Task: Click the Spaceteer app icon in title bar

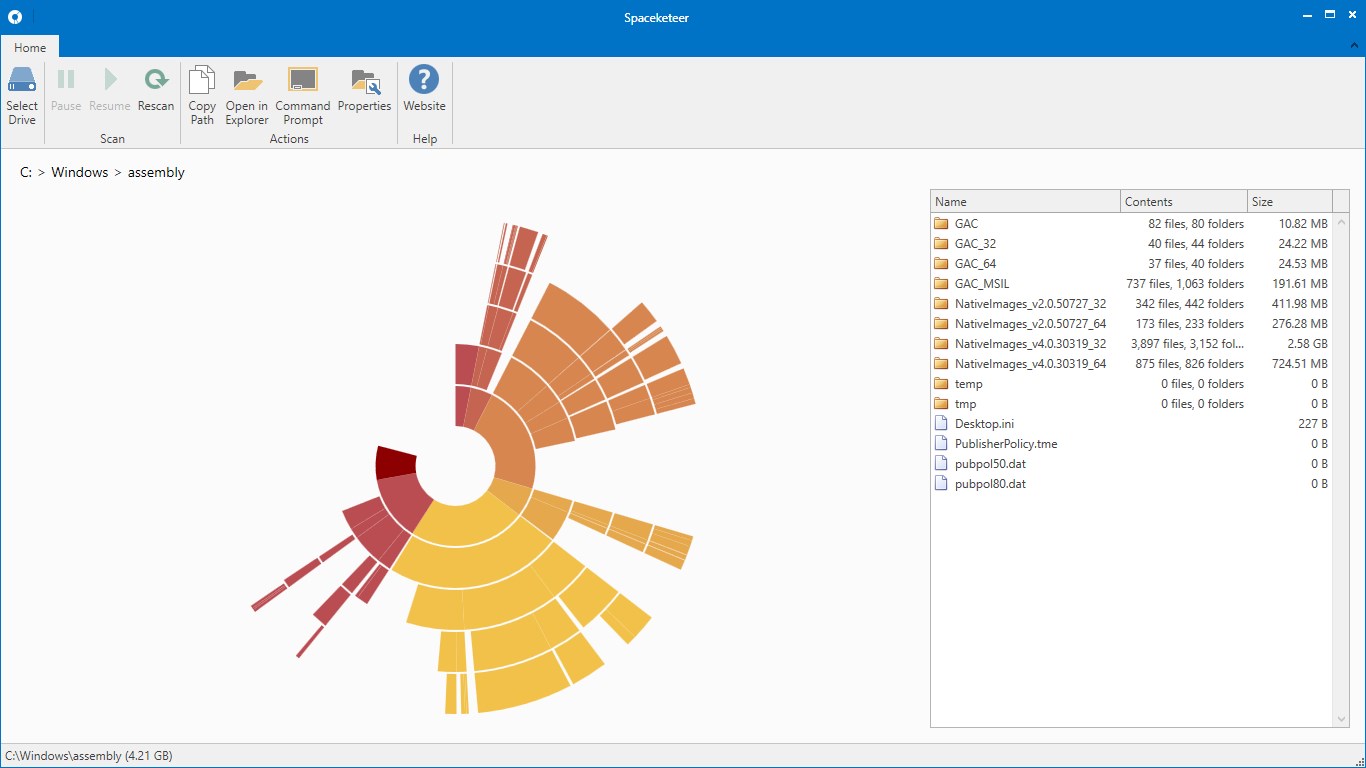Action: (x=16, y=17)
